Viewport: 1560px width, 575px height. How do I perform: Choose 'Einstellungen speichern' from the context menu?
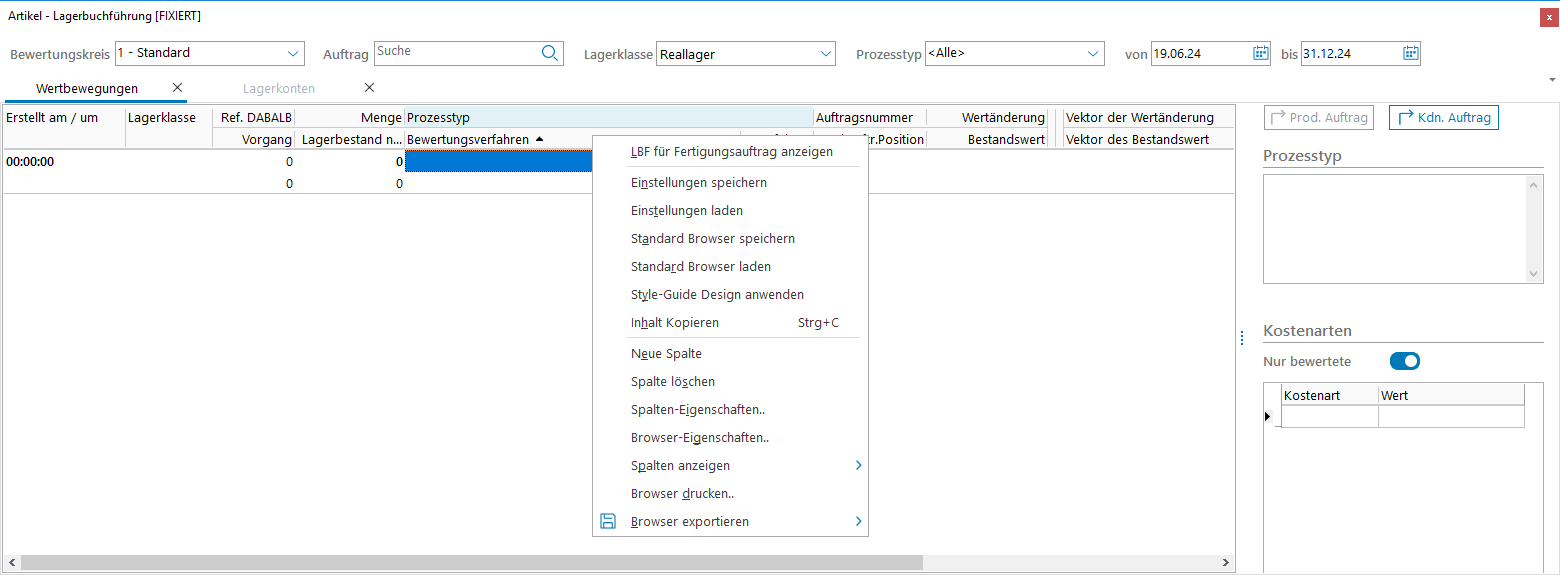[x=699, y=183]
